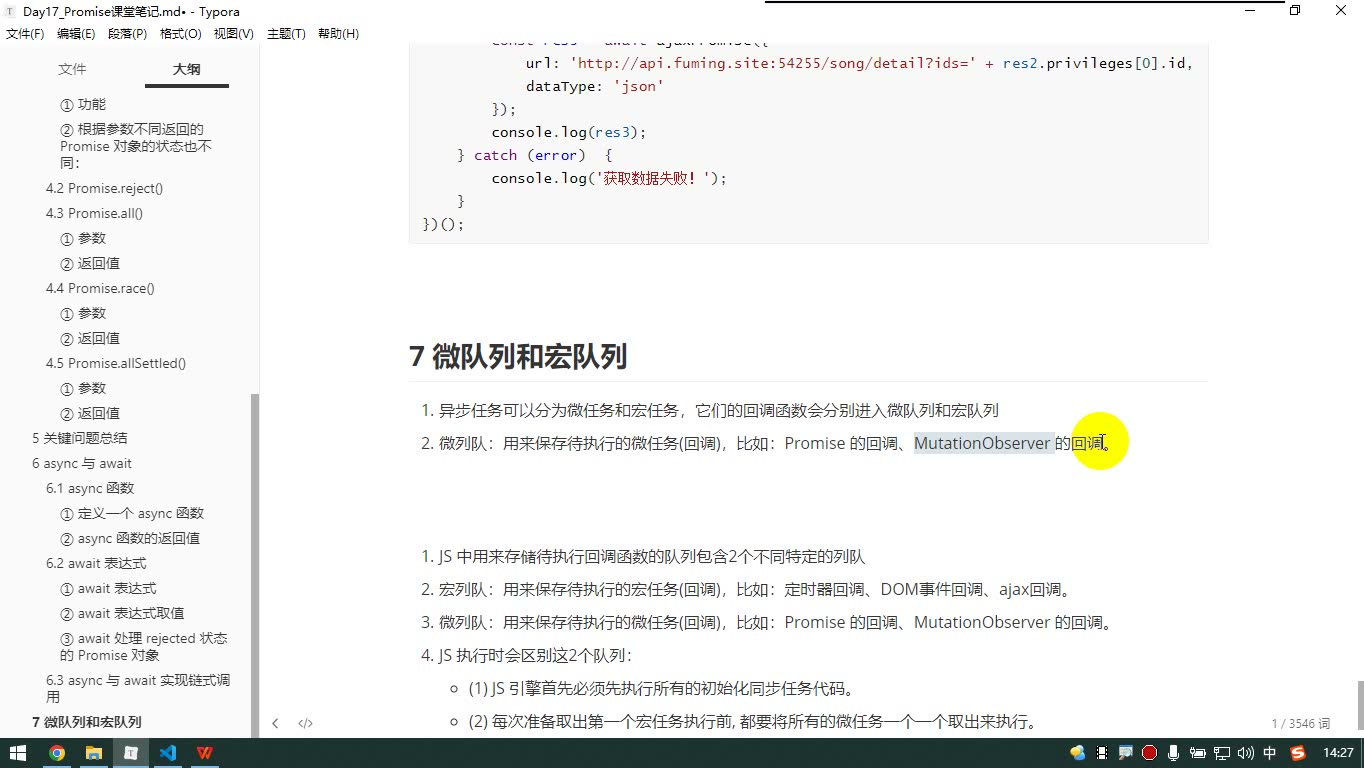
Task: Click the red recording tray icon
Action: (1150, 753)
